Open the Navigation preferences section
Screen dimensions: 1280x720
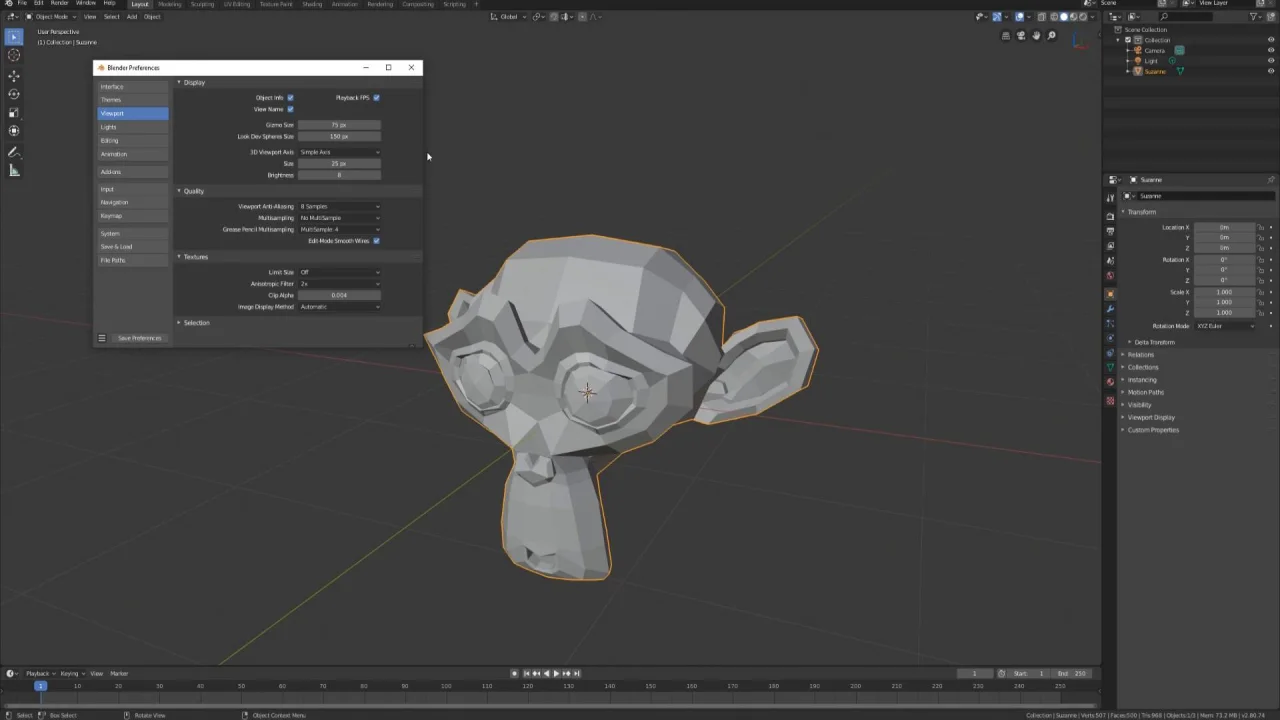(x=133, y=202)
